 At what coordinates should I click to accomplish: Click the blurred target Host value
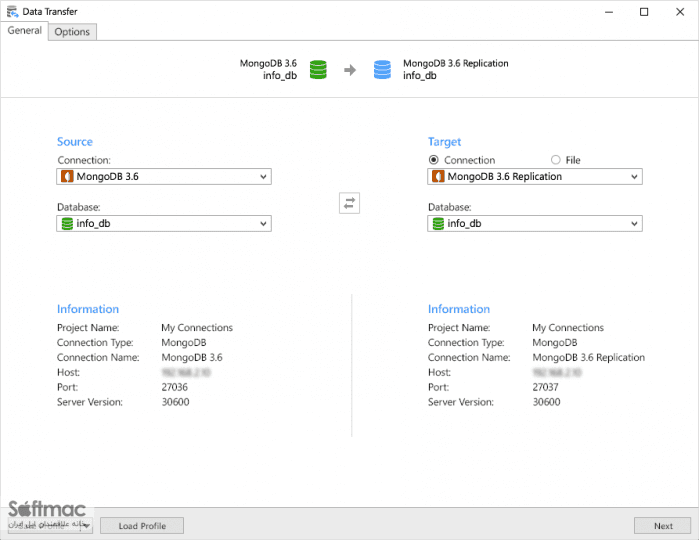557,372
